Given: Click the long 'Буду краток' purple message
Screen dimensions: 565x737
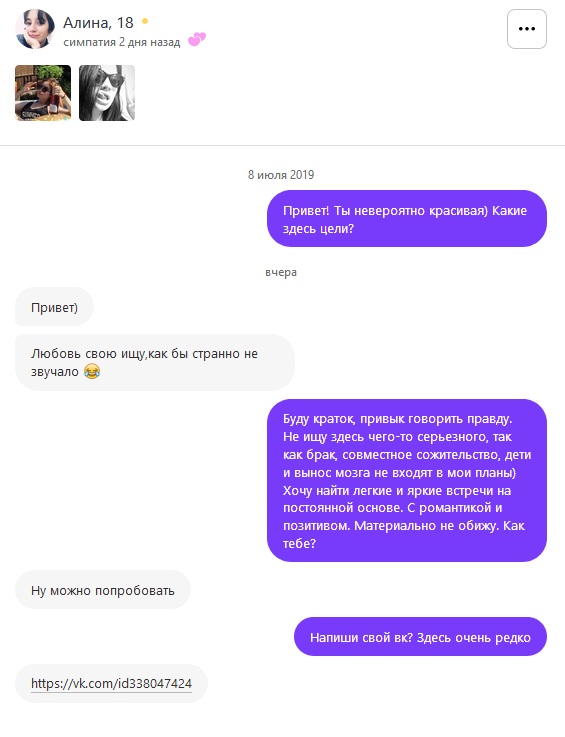Looking at the screenshot, I should [x=407, y=480].
